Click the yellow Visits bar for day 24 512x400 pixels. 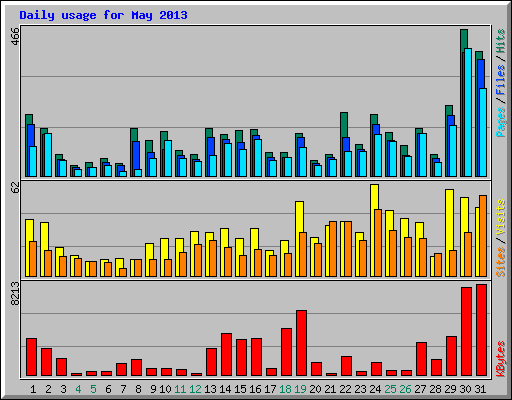point(374,197)
